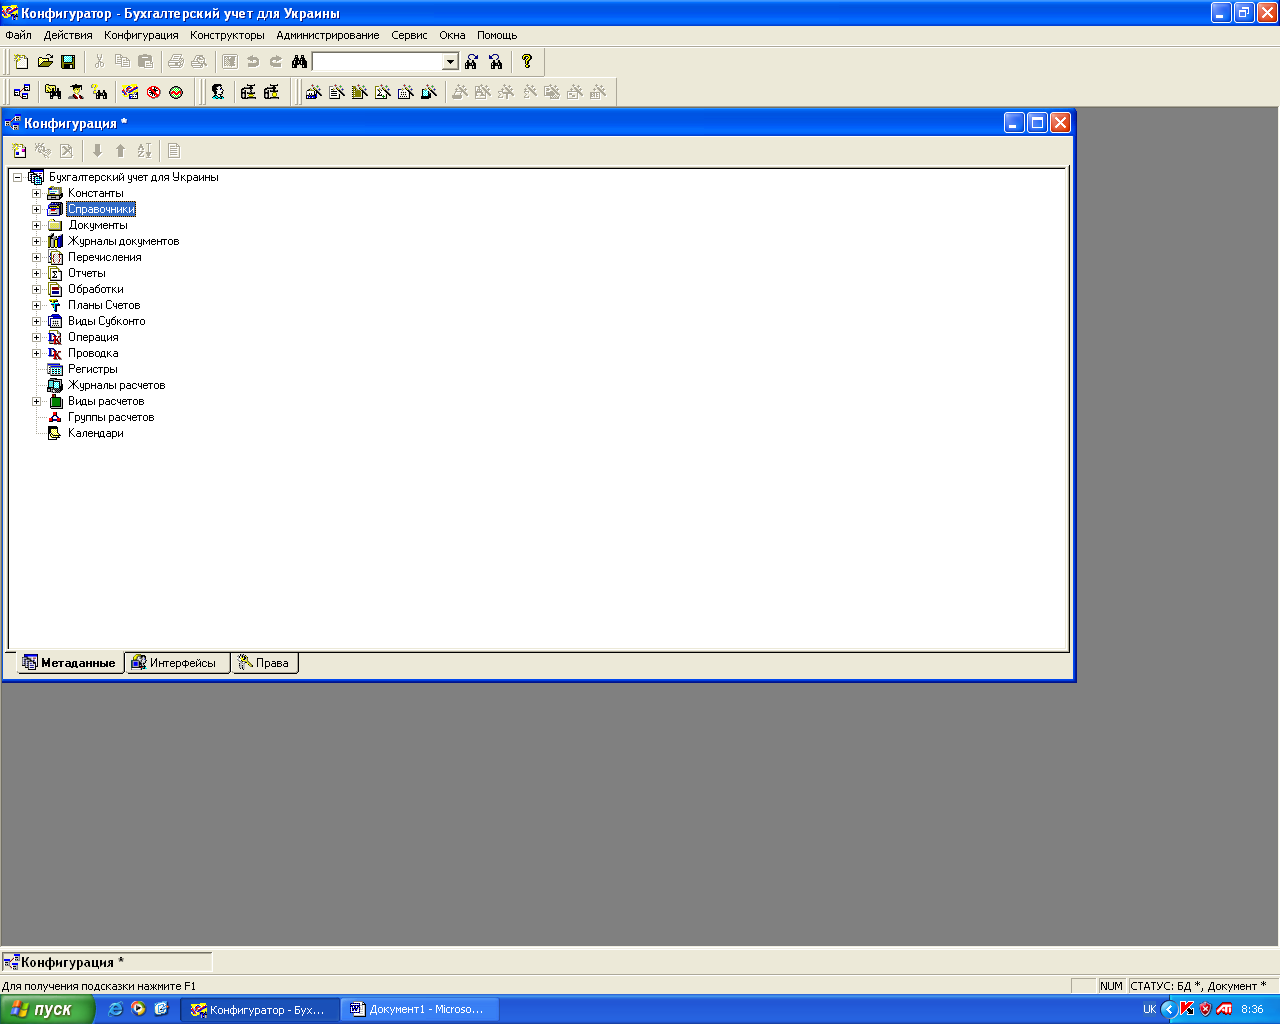The height and width of the screenshot is (1024, 1280).
Task: Open the Конфигурация menu
Action: point(141,35)
